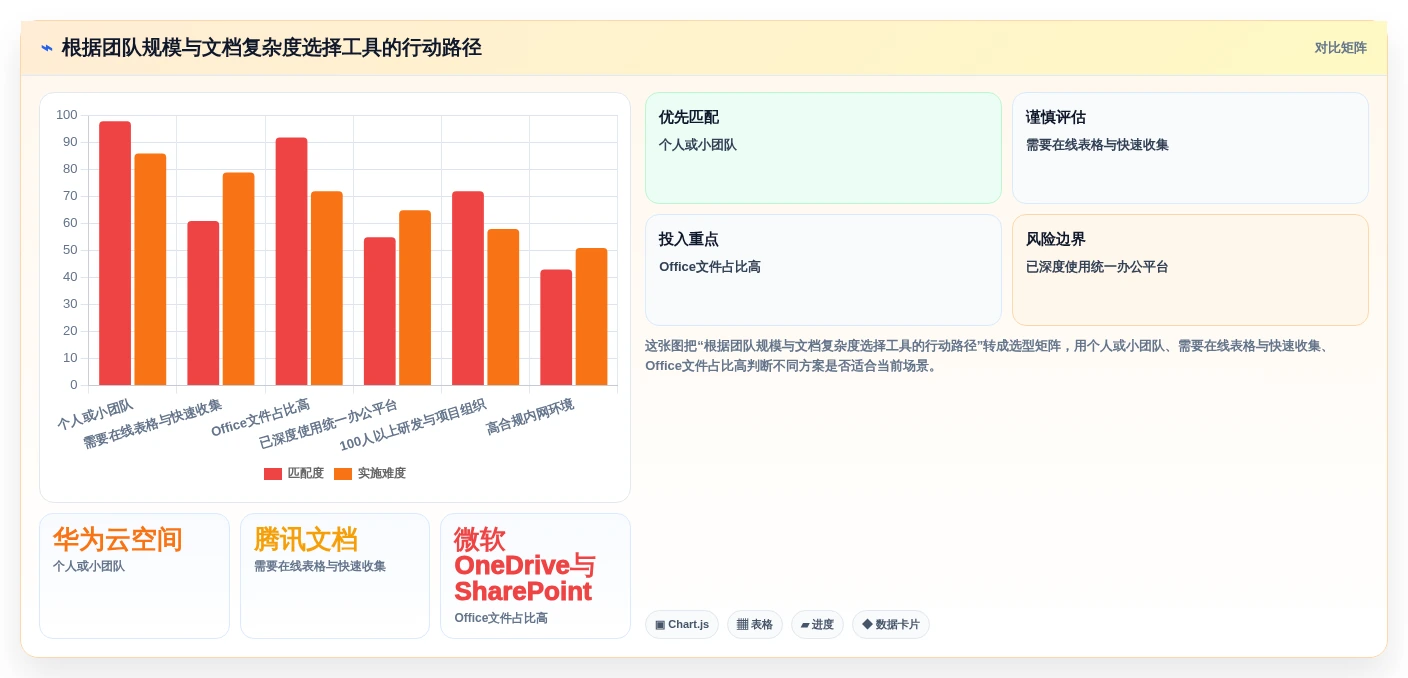Click the orange bar for 需要在线表格与快速收集
This screenshot has width=1408, height=678.
(x=239, y=279)
